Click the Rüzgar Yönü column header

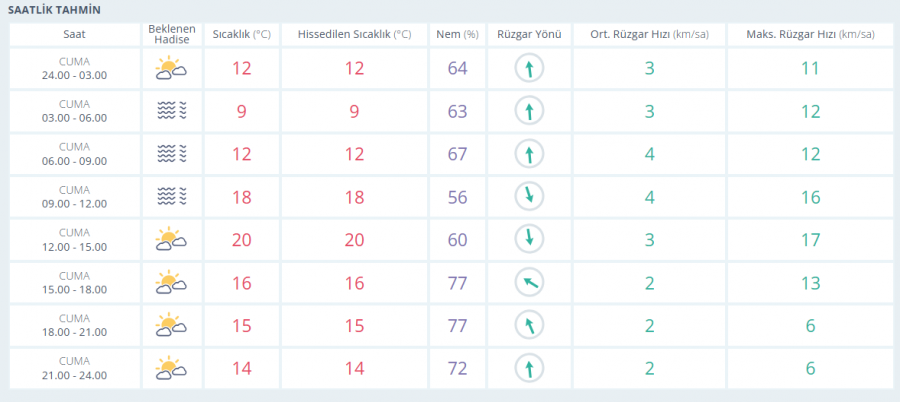pyautogui.click(x=529, y=34)
